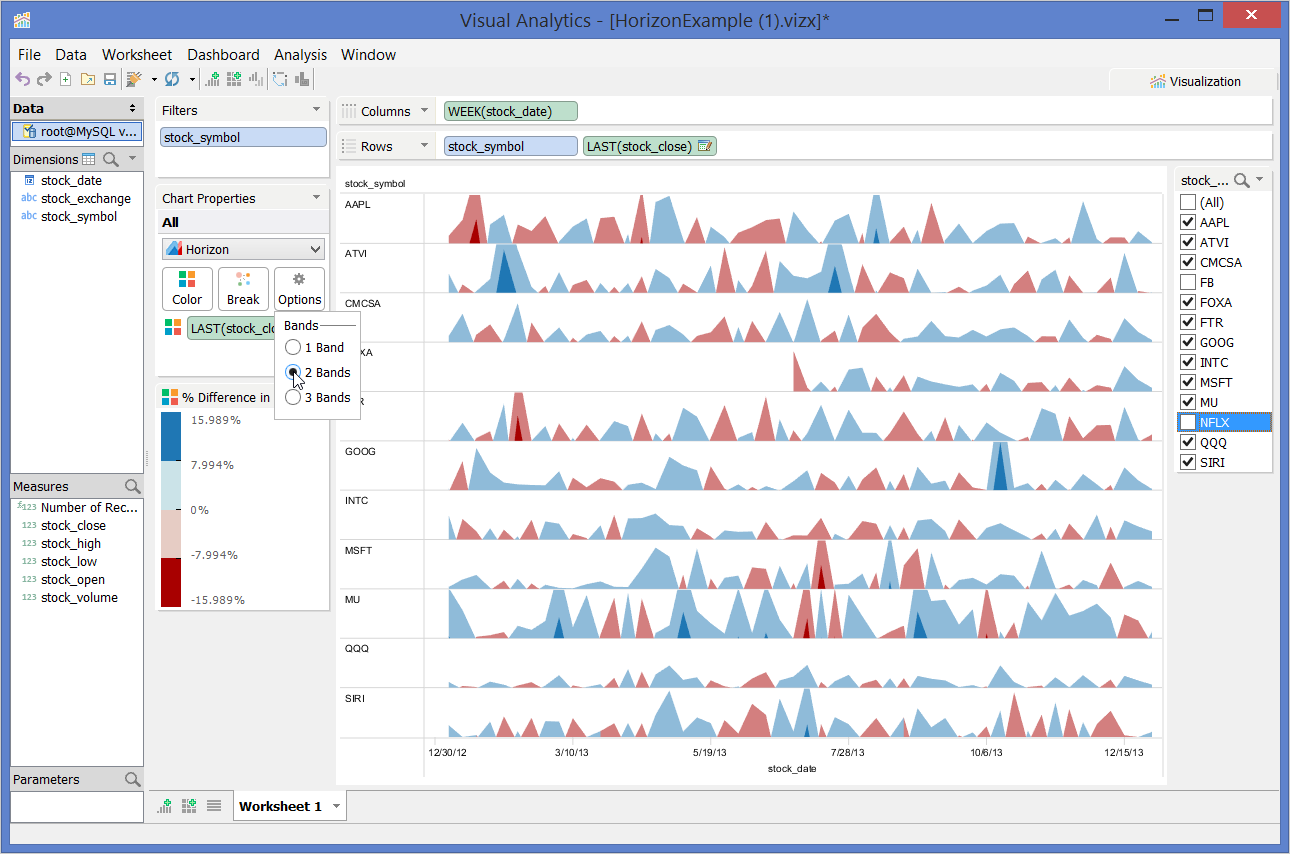Open the Data menu
The height and width of the screenshot is (854, 1290).
pos(71,55)
